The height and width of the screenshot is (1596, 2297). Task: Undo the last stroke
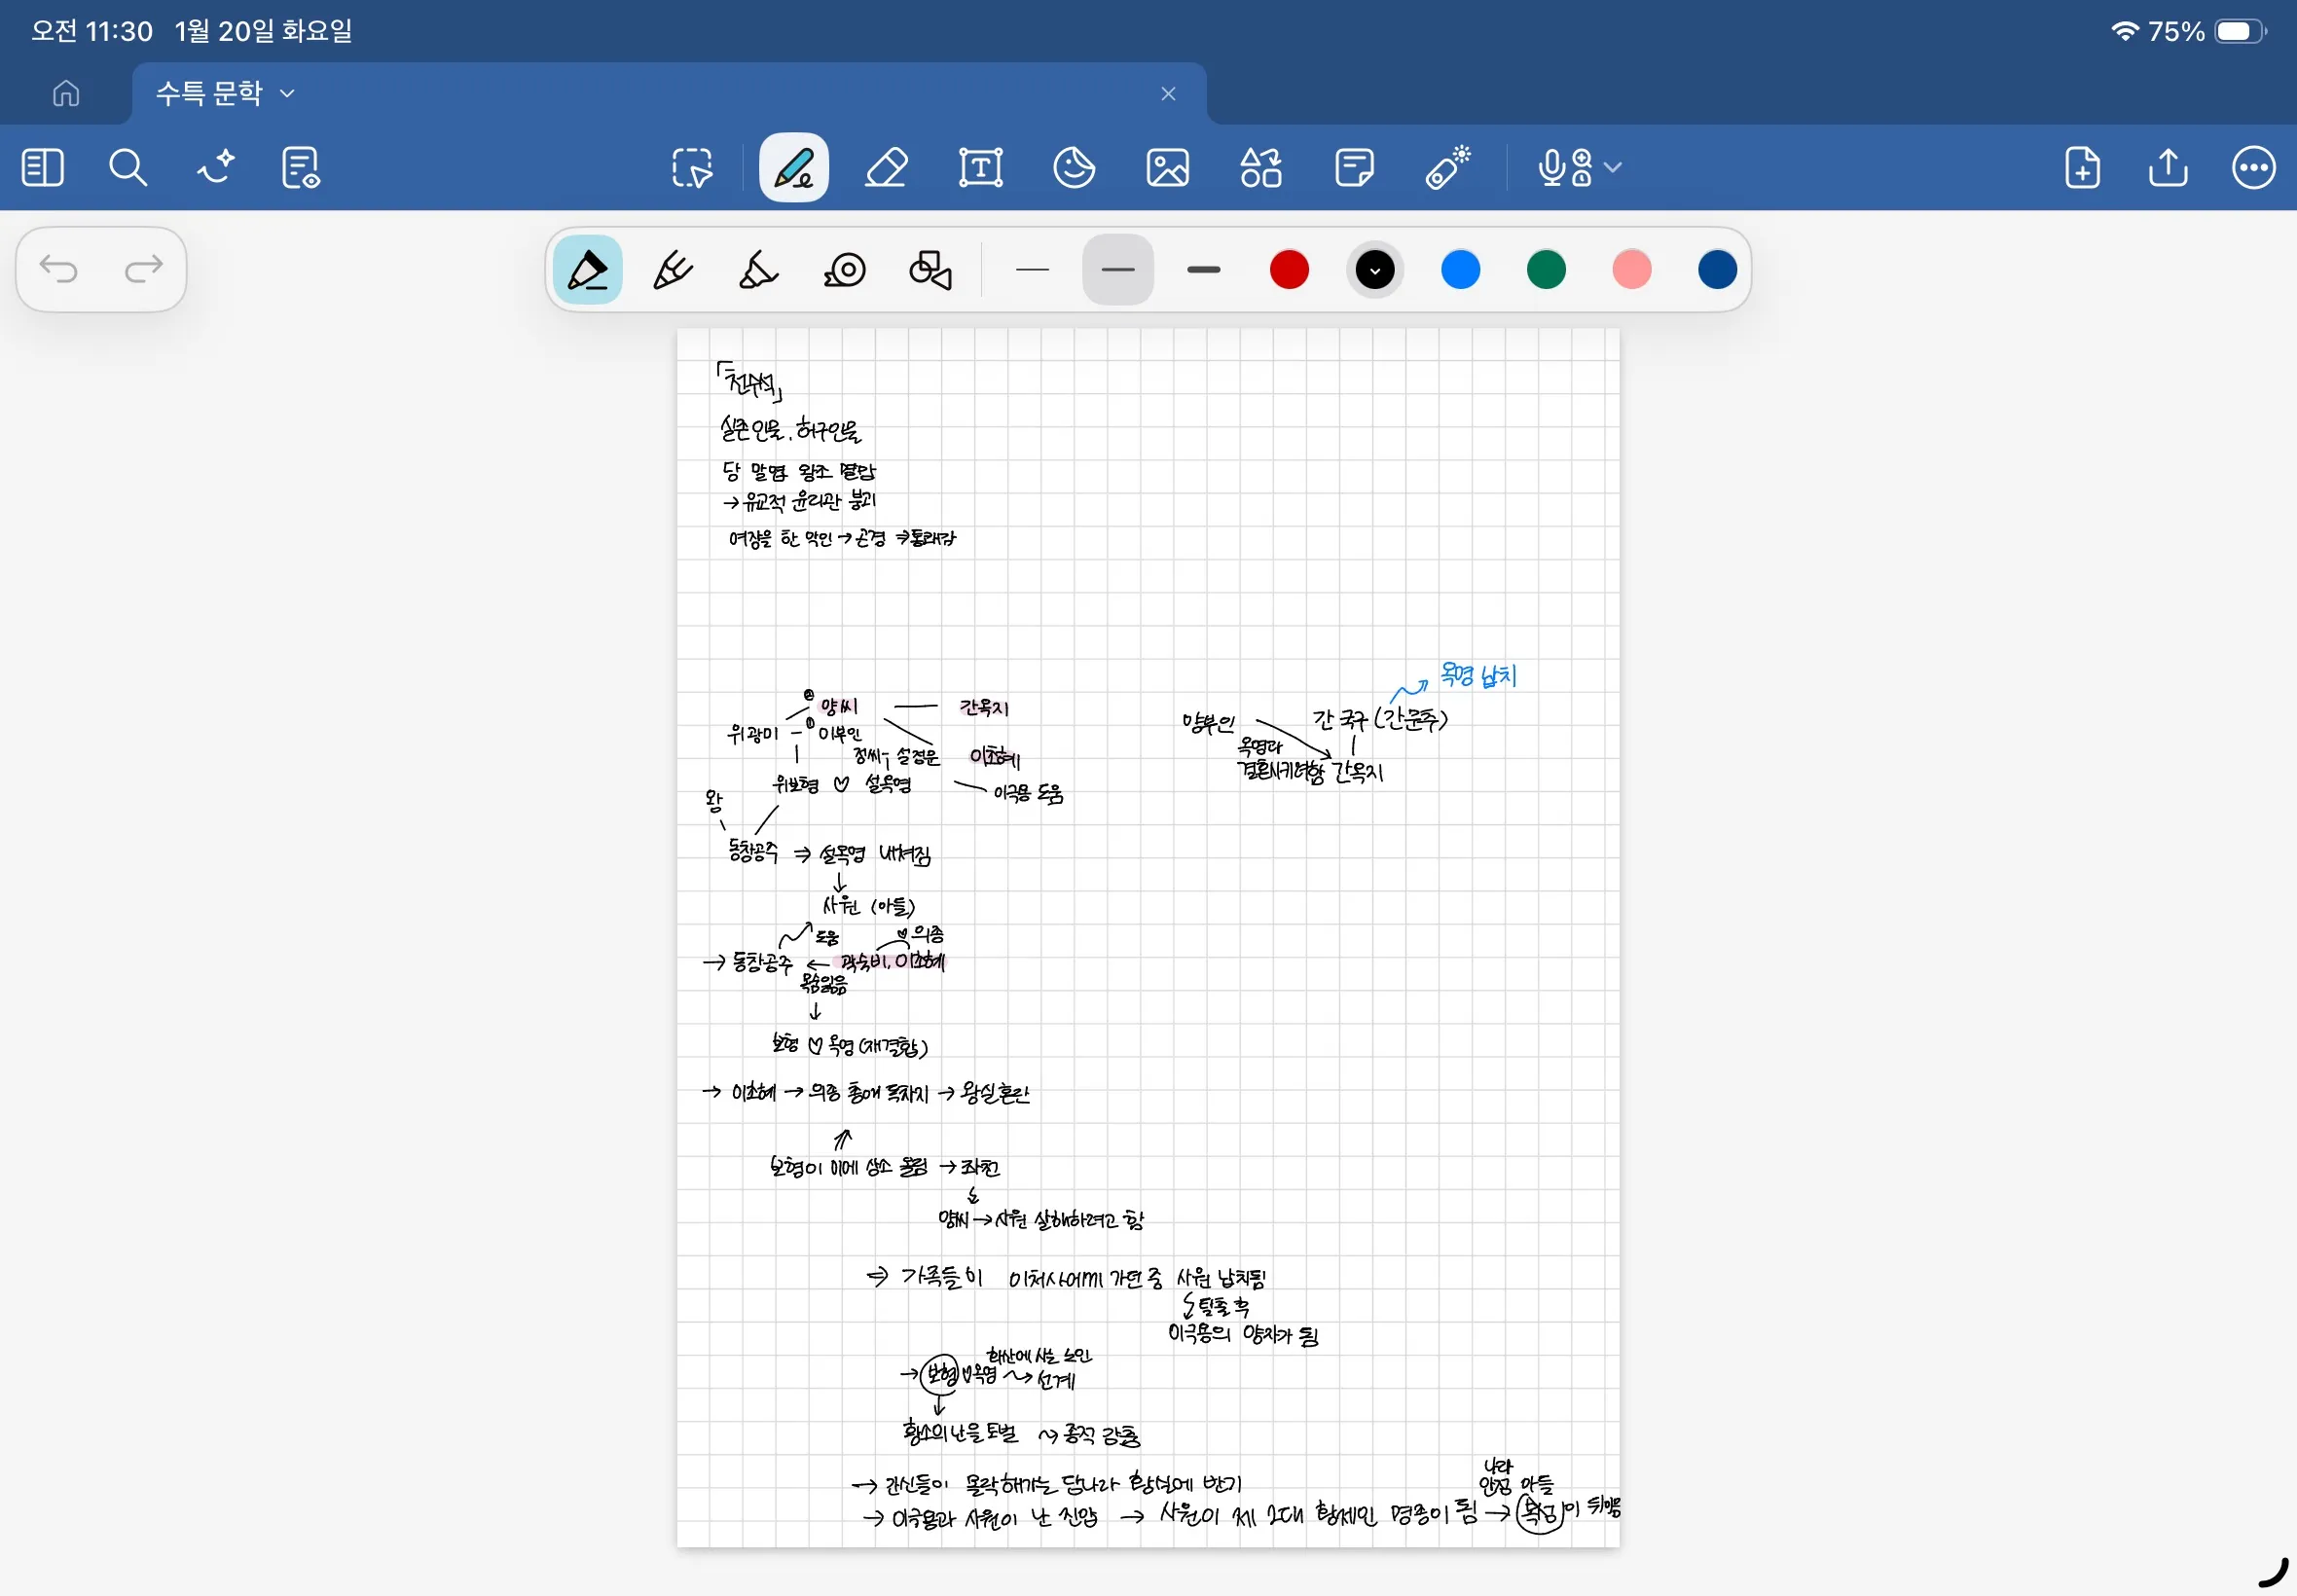click(59, 269)
